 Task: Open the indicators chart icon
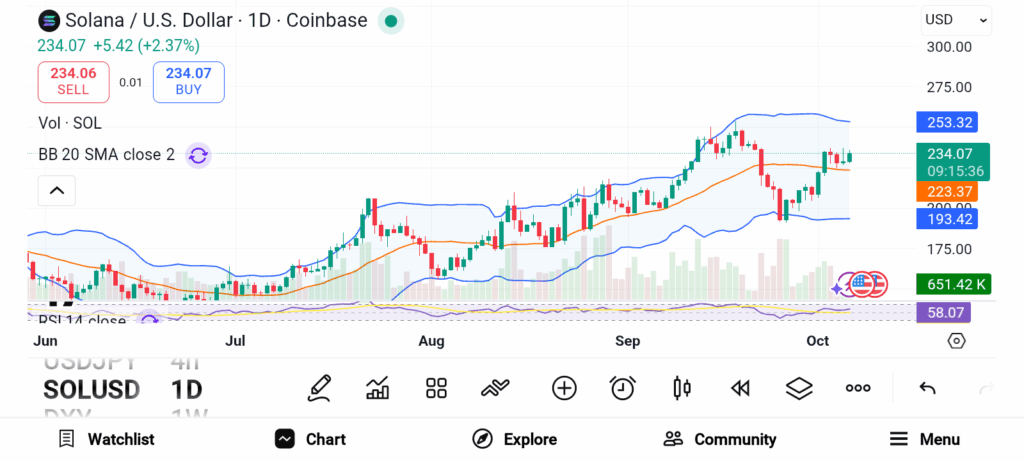378,388
